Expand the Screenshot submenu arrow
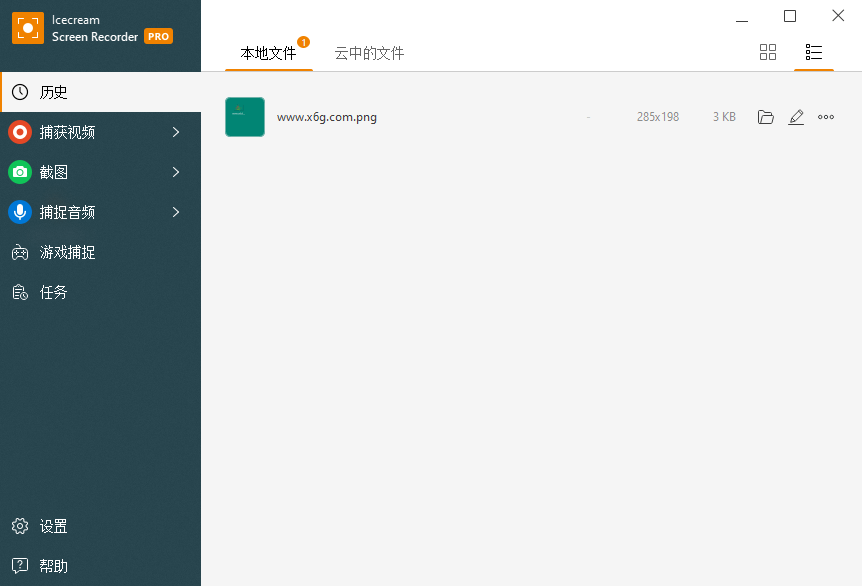The width and height of the screenshot is (862, 586). (x=176, y=171)
